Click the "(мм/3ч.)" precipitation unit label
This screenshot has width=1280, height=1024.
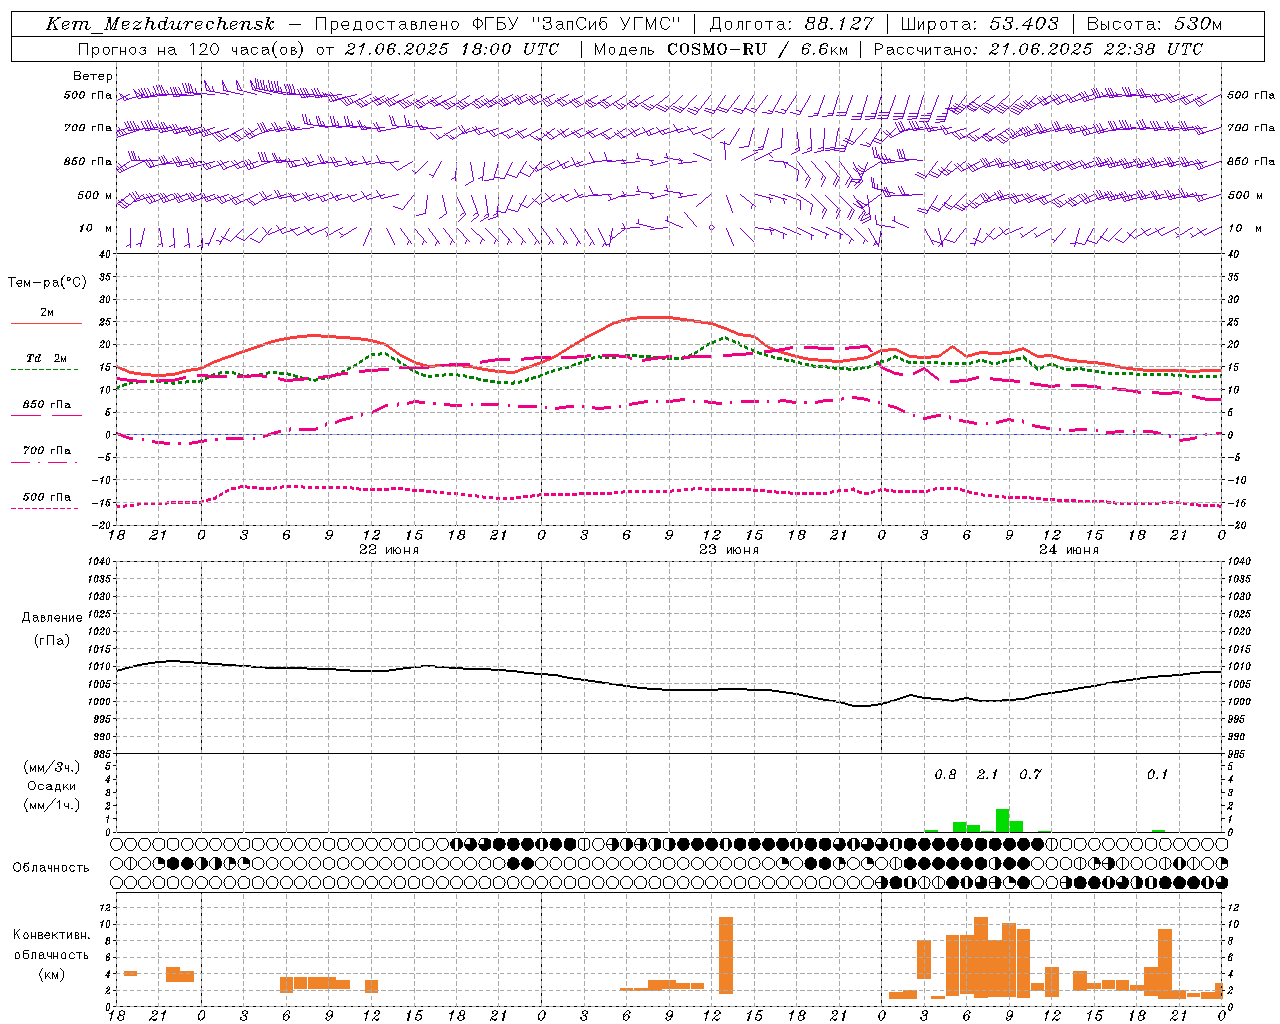(51, 767)
